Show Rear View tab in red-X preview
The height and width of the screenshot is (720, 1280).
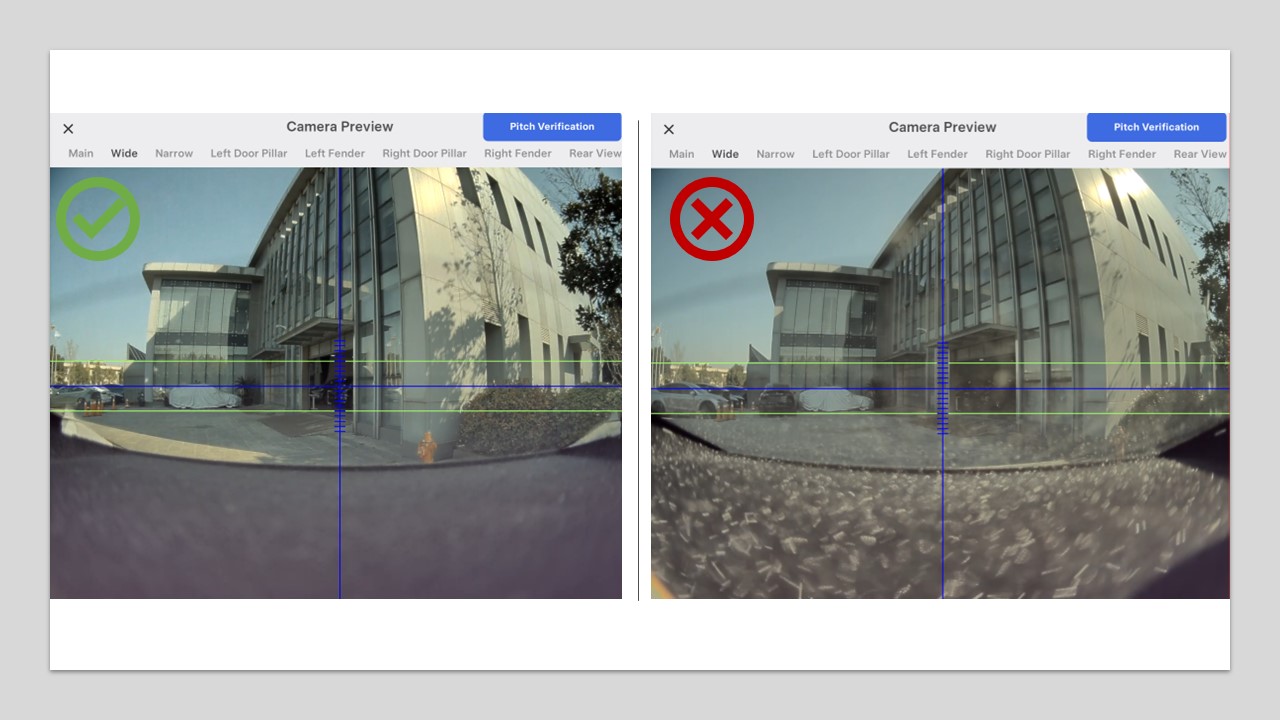pos(1199,154)
